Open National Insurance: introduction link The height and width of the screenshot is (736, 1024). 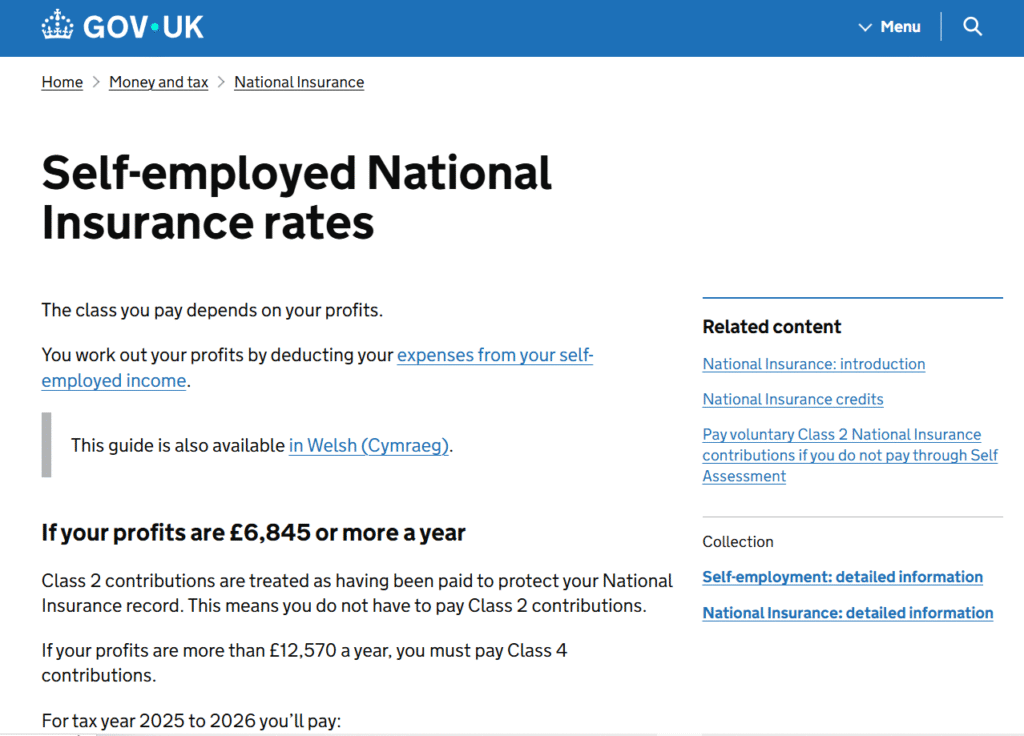(813, 364)
